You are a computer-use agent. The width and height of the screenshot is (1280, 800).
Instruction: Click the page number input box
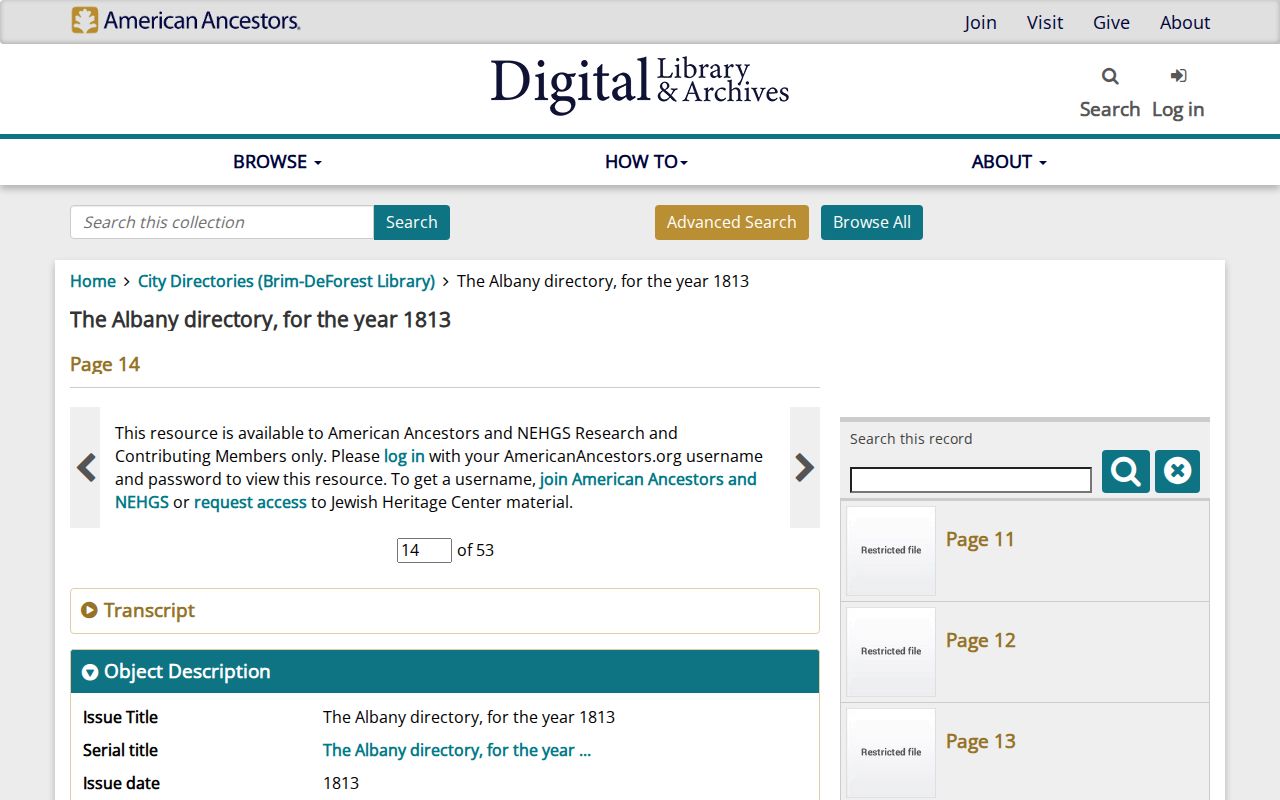(x=424, y=550)
